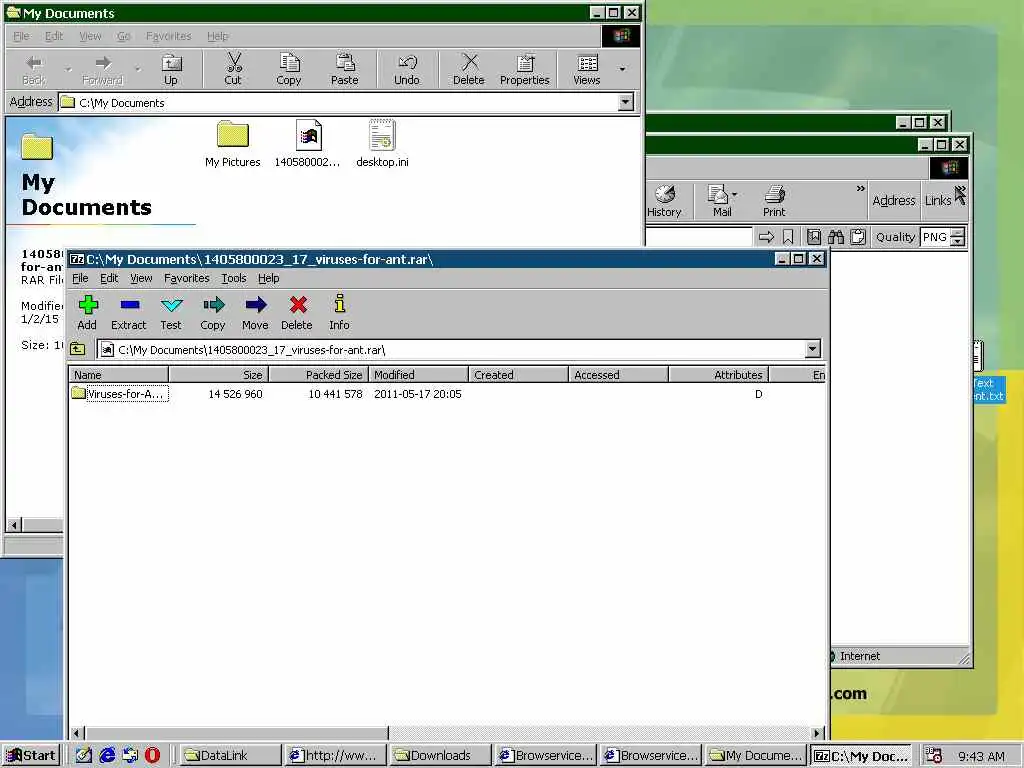This screenshot has width=1024, height=768.
Task: Expand hidden browser toolbar buttons chevron
Action: (x=861, y=189)
